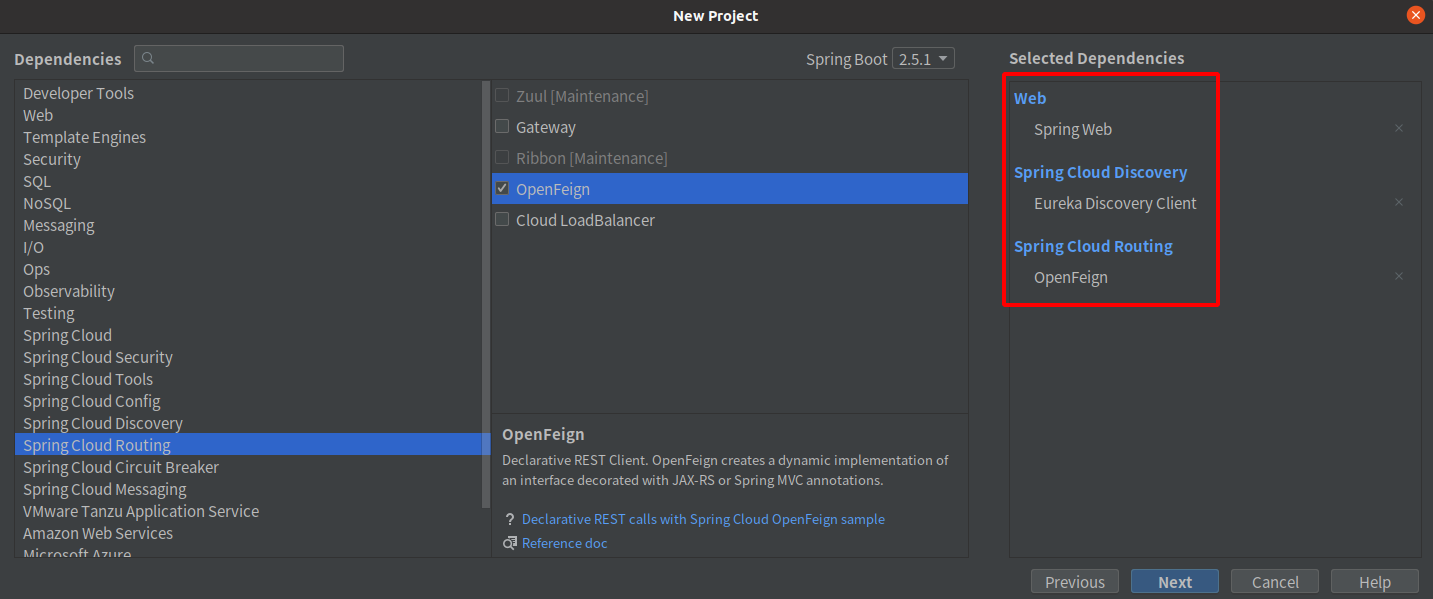This screenshot has height=599, width=1433.
Task: Select Spring Cloud Security category
Action: (248, 357)
